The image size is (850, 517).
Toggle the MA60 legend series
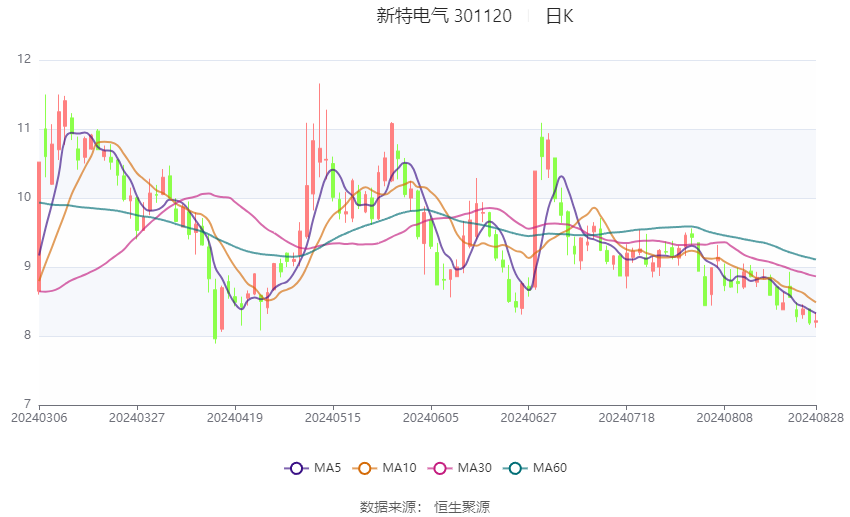coord(535,468)
